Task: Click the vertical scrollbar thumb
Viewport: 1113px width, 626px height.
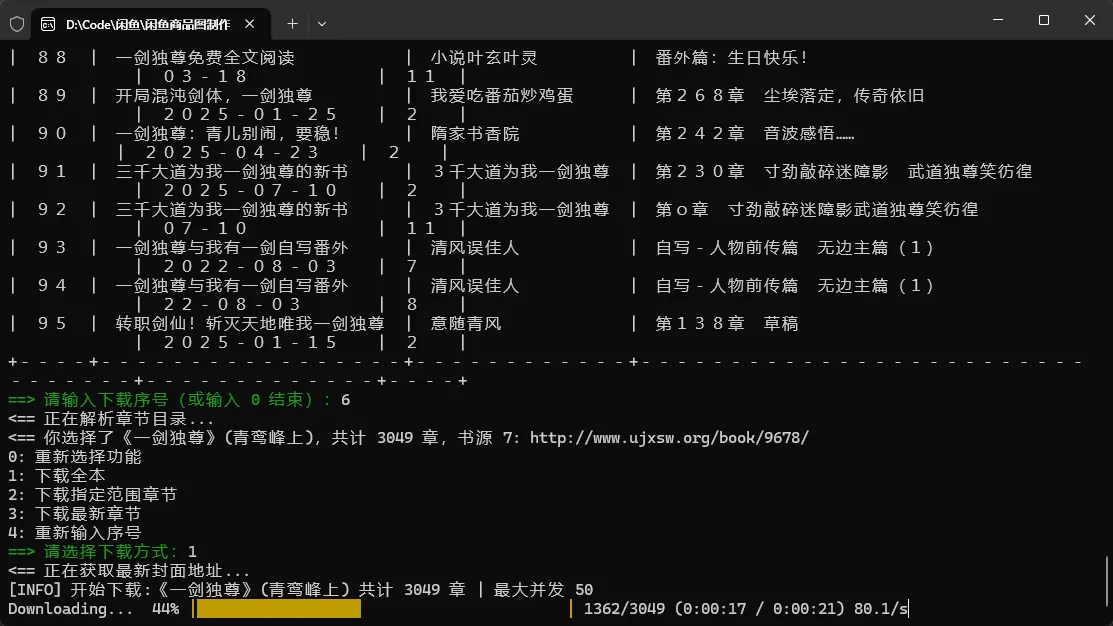Action: (1107, 582)
